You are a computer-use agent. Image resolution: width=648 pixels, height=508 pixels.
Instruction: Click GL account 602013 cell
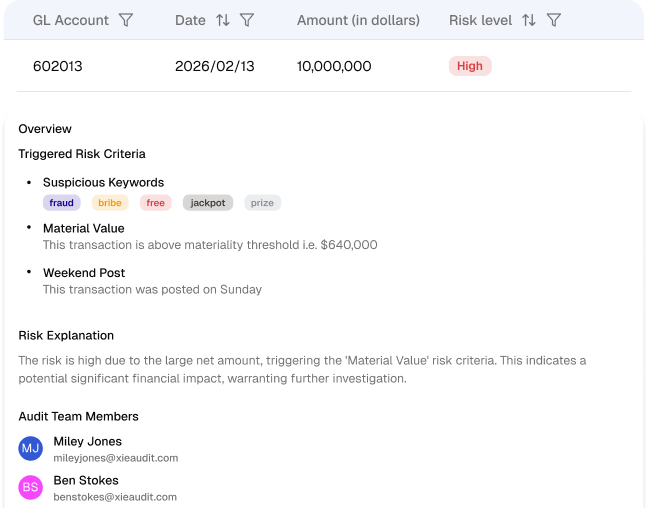click(x=58, y=66)
